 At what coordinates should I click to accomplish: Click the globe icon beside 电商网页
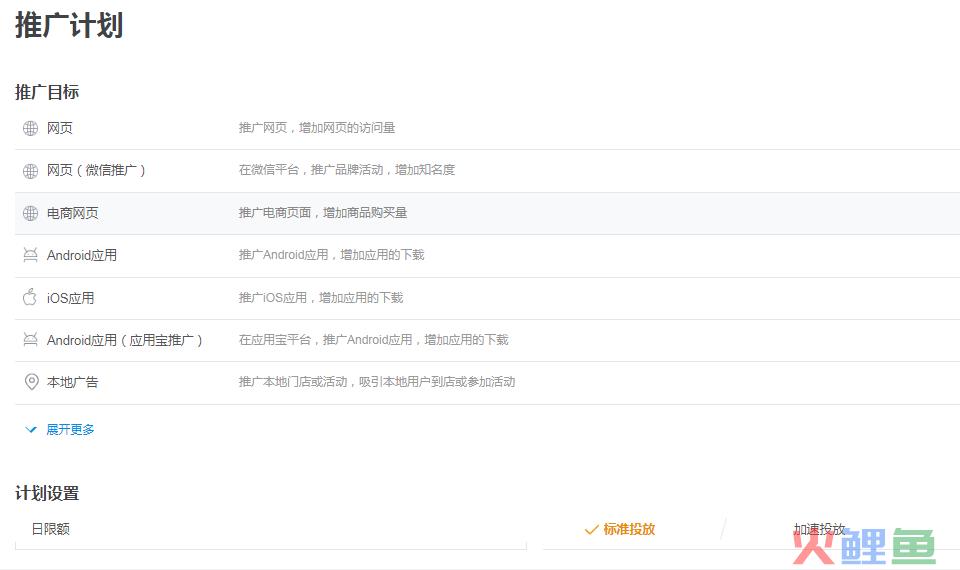click(x=31, y=213)
